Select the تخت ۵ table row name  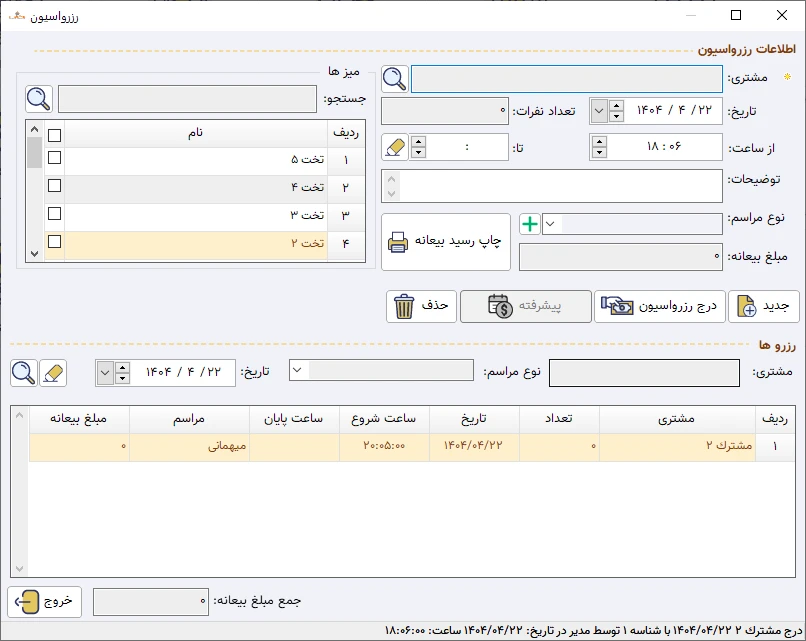coord(196,160)
